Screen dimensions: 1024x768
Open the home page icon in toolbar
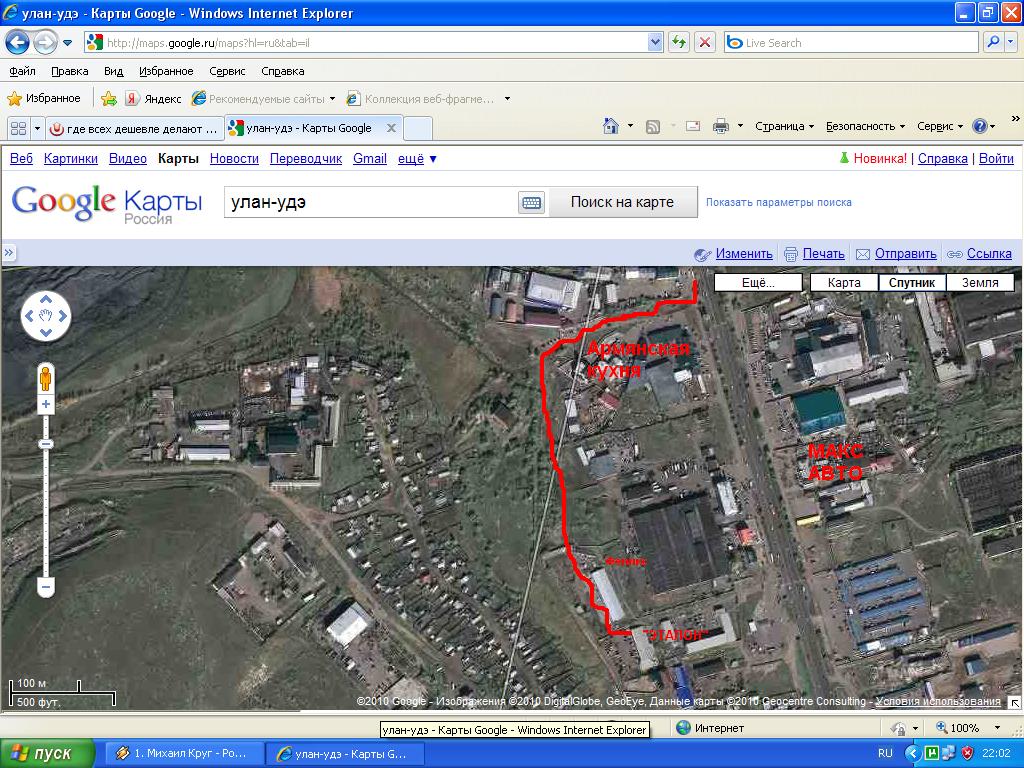pos(611,126)
